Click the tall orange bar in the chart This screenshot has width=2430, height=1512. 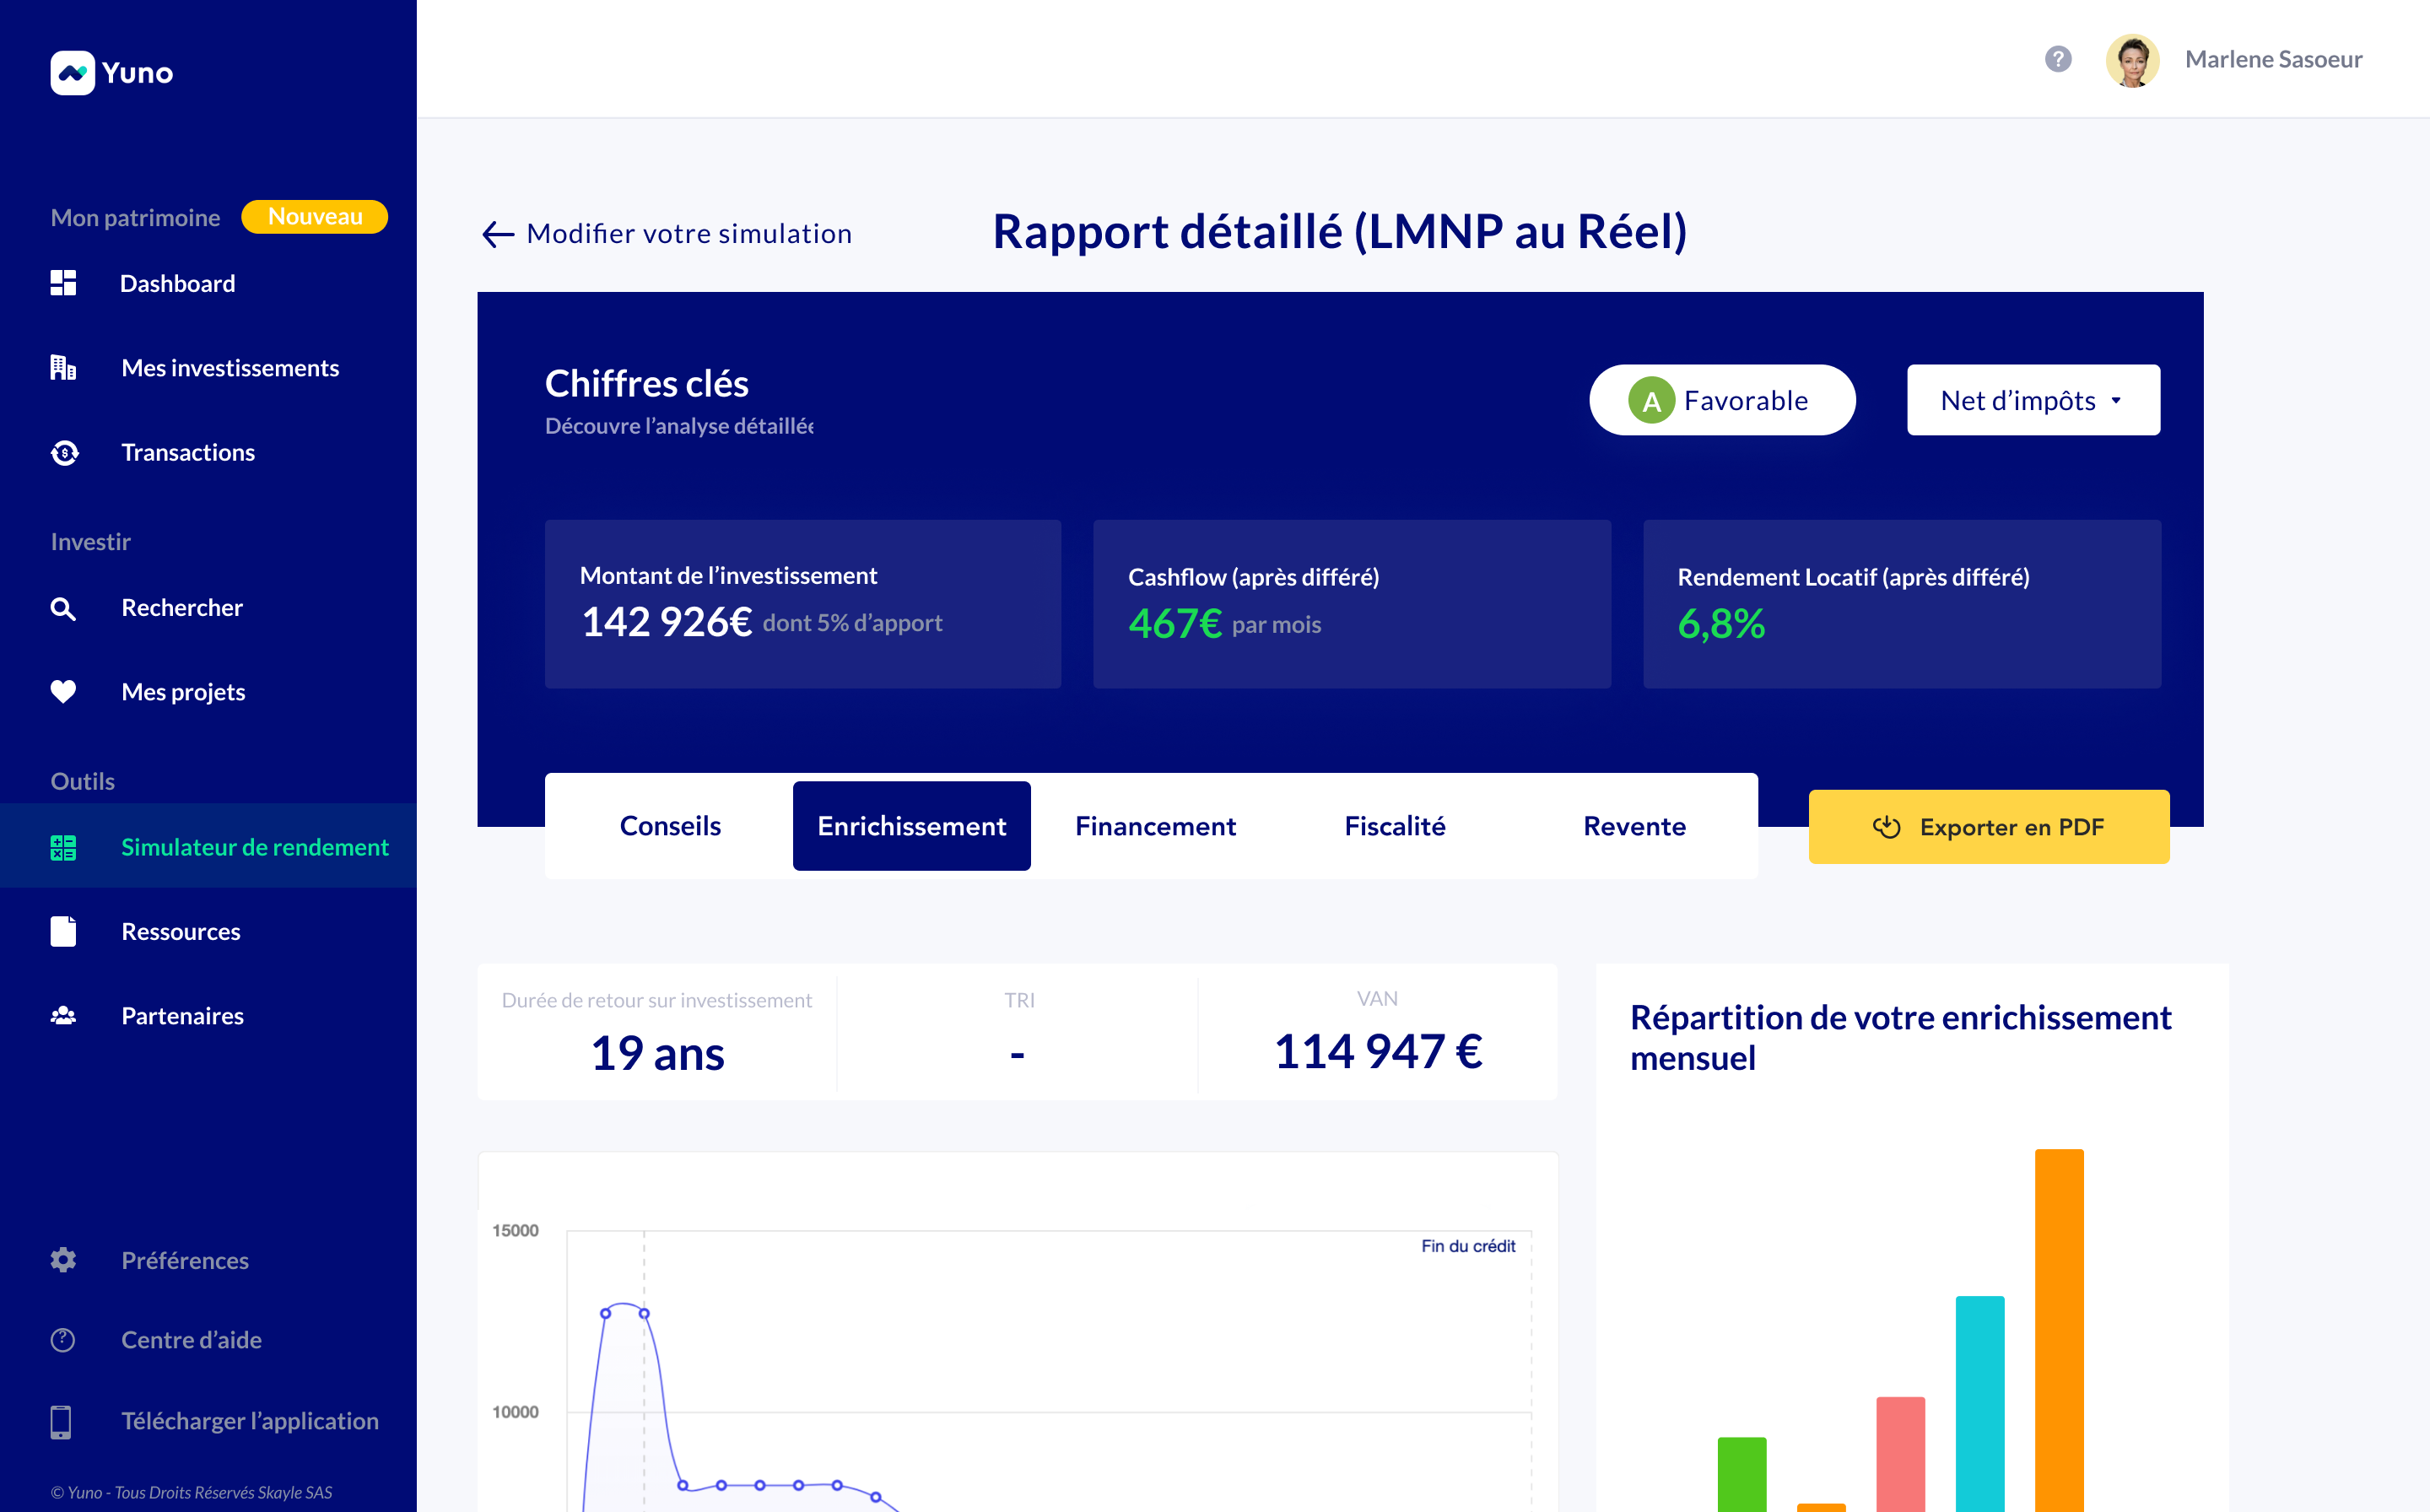point(2059,1330)
